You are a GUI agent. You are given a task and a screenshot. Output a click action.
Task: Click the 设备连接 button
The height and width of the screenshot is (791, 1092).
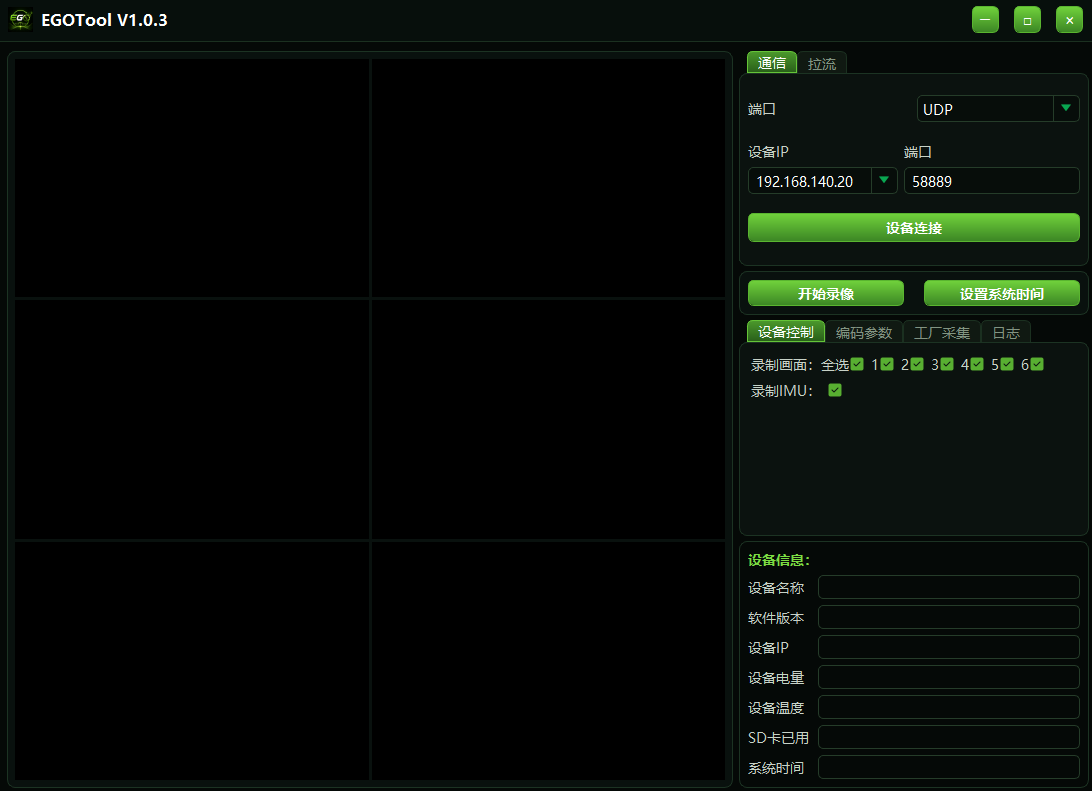click(914, 228)
